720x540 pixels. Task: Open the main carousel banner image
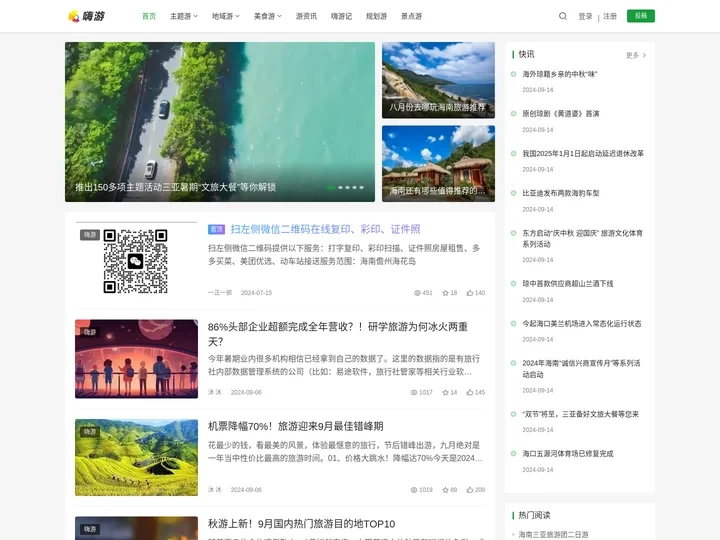(219, 122)
